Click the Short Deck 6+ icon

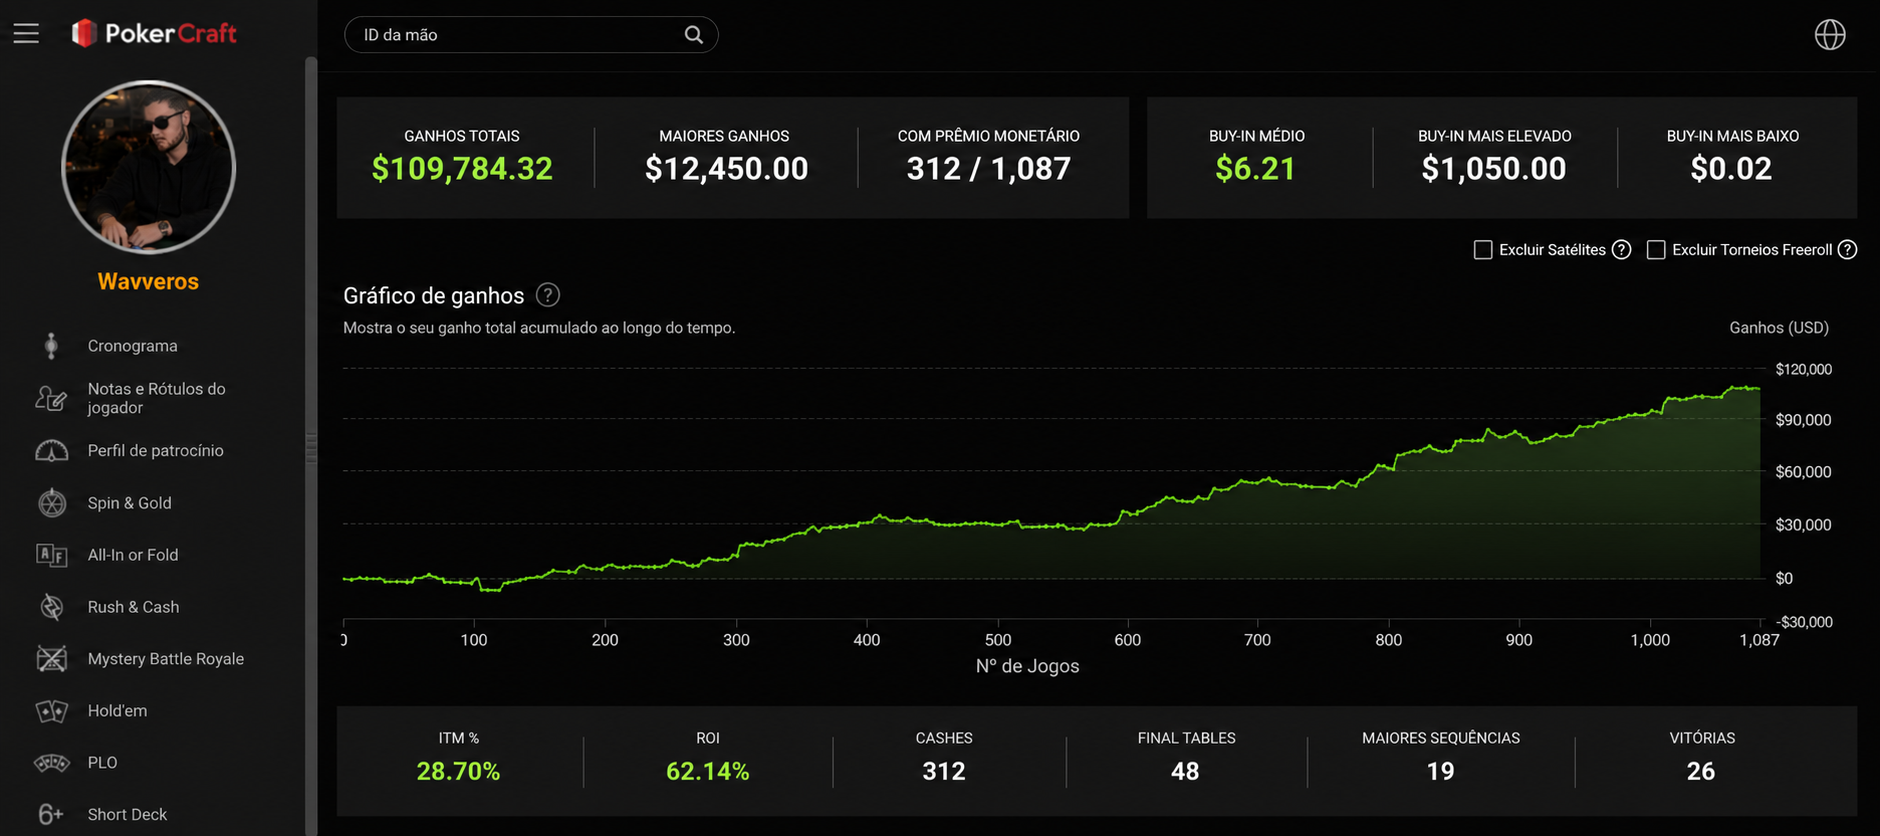51,815
